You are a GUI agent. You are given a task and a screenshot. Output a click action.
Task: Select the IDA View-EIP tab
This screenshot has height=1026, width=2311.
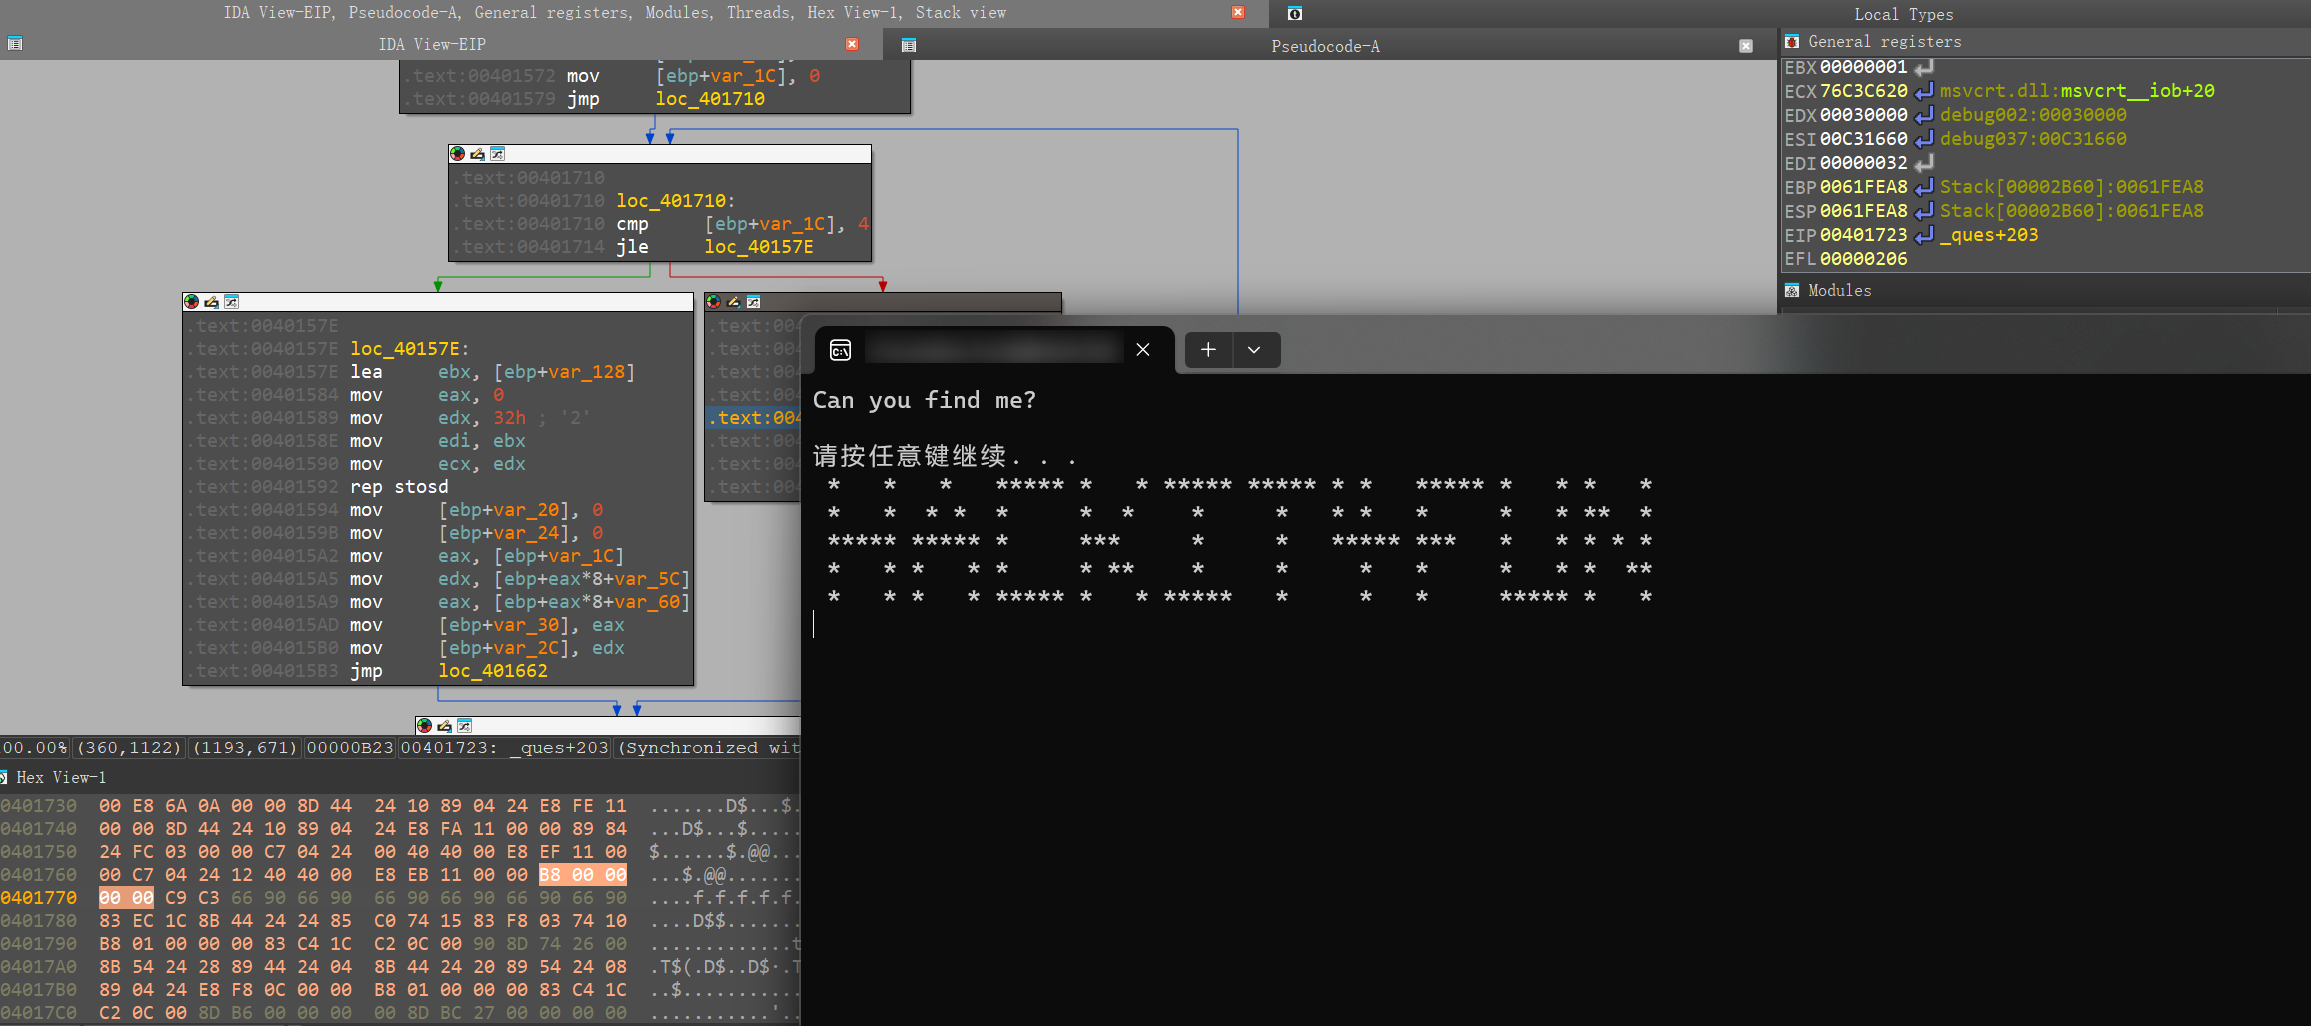pyautogui.click(x=431, y=45)
